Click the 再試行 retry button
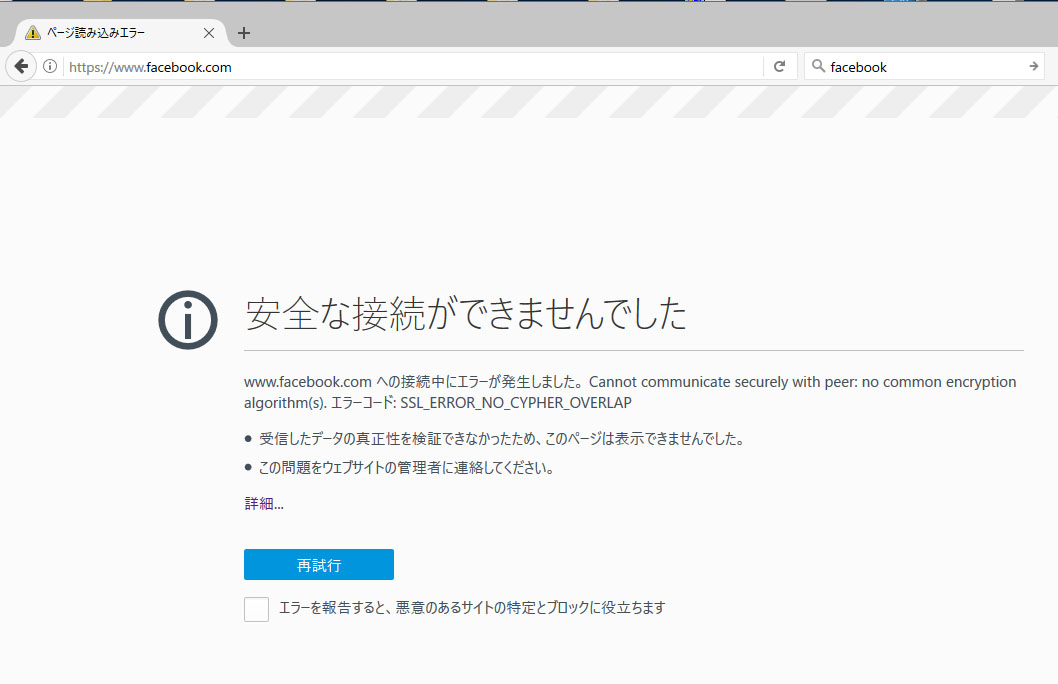This screenshot has height=684, width=1058. [318, 565]
